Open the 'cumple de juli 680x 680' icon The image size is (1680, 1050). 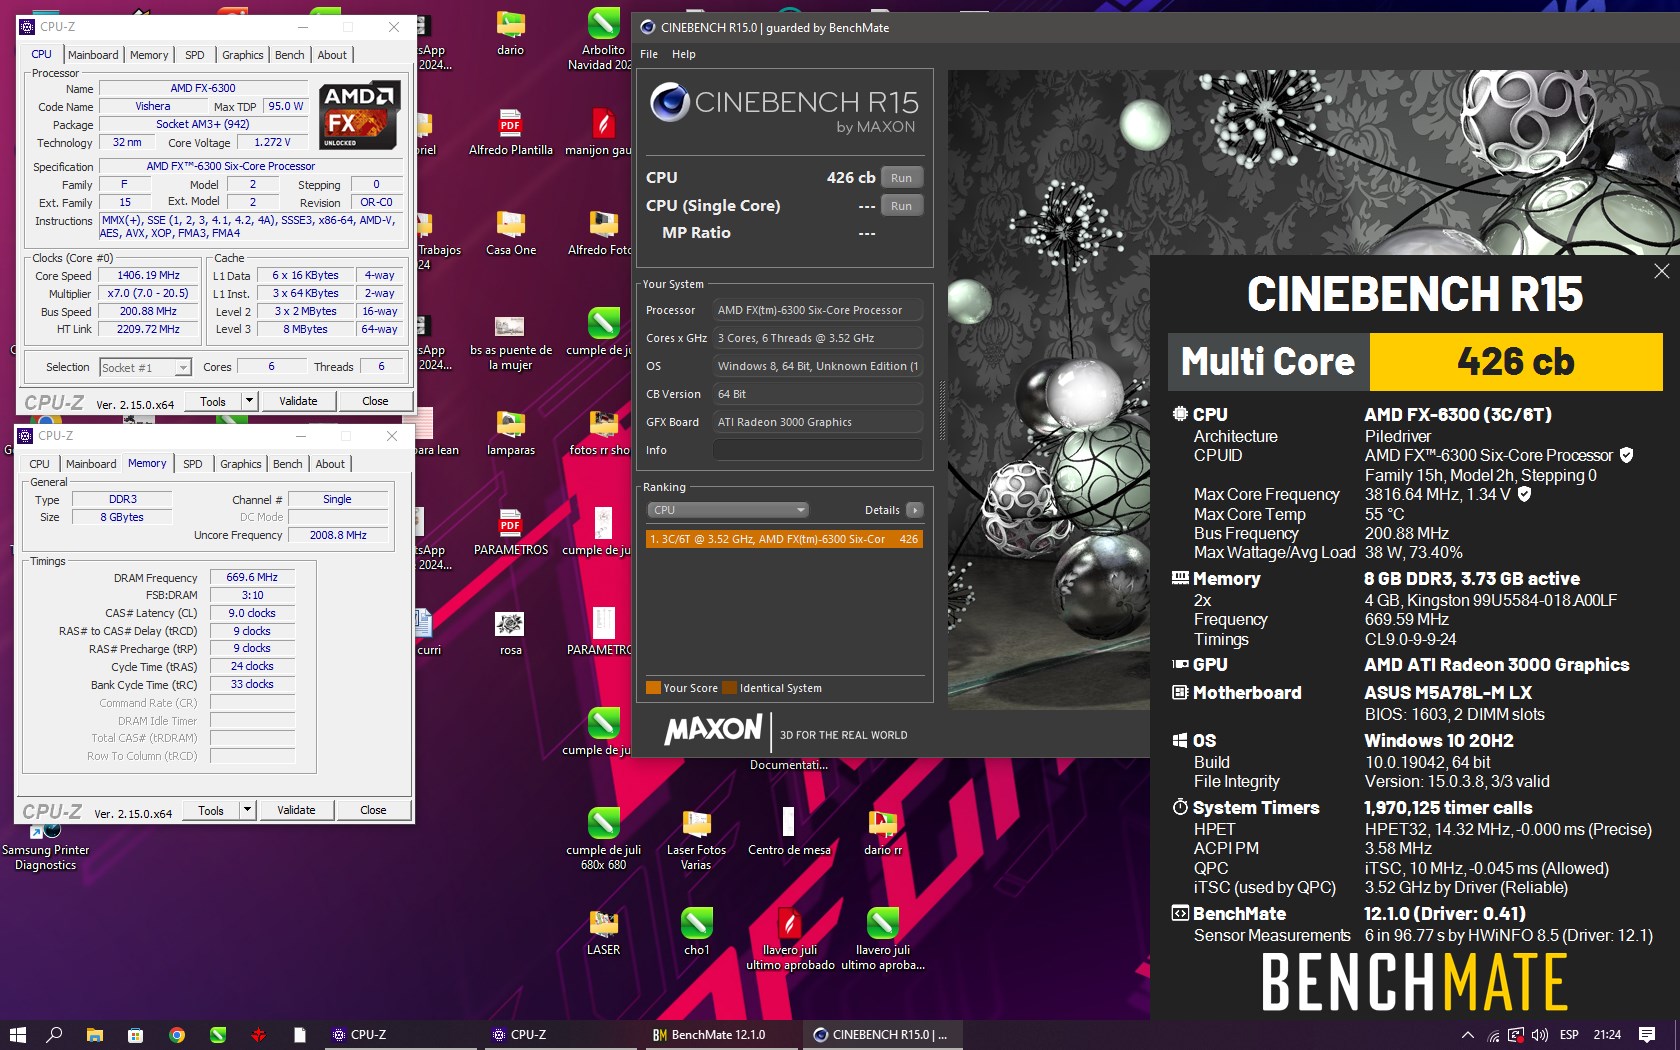pyautogui.click(x=603, y=838)
